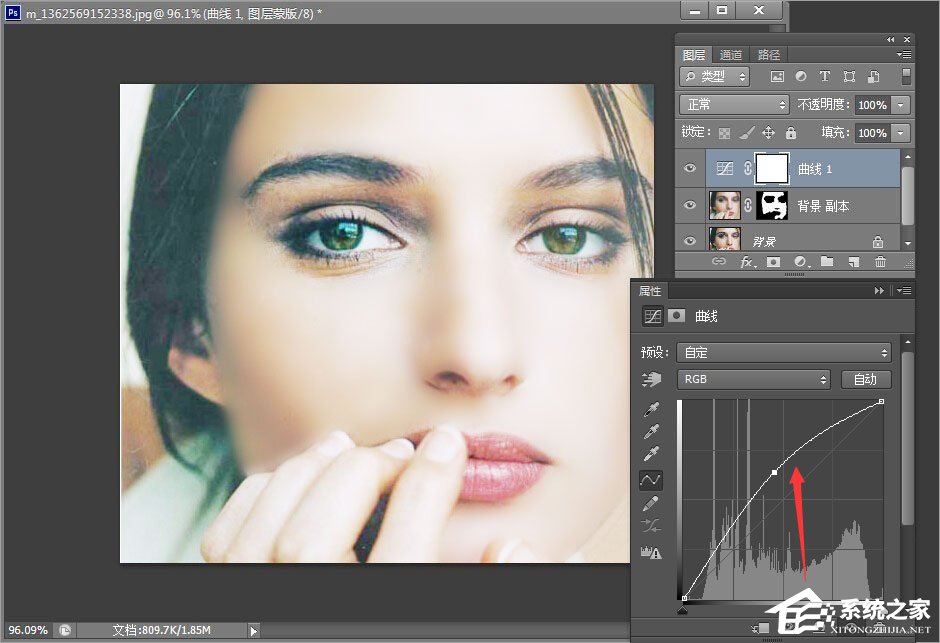Filter layers by text type icon

pyautogui.click(x=825, y=77)
